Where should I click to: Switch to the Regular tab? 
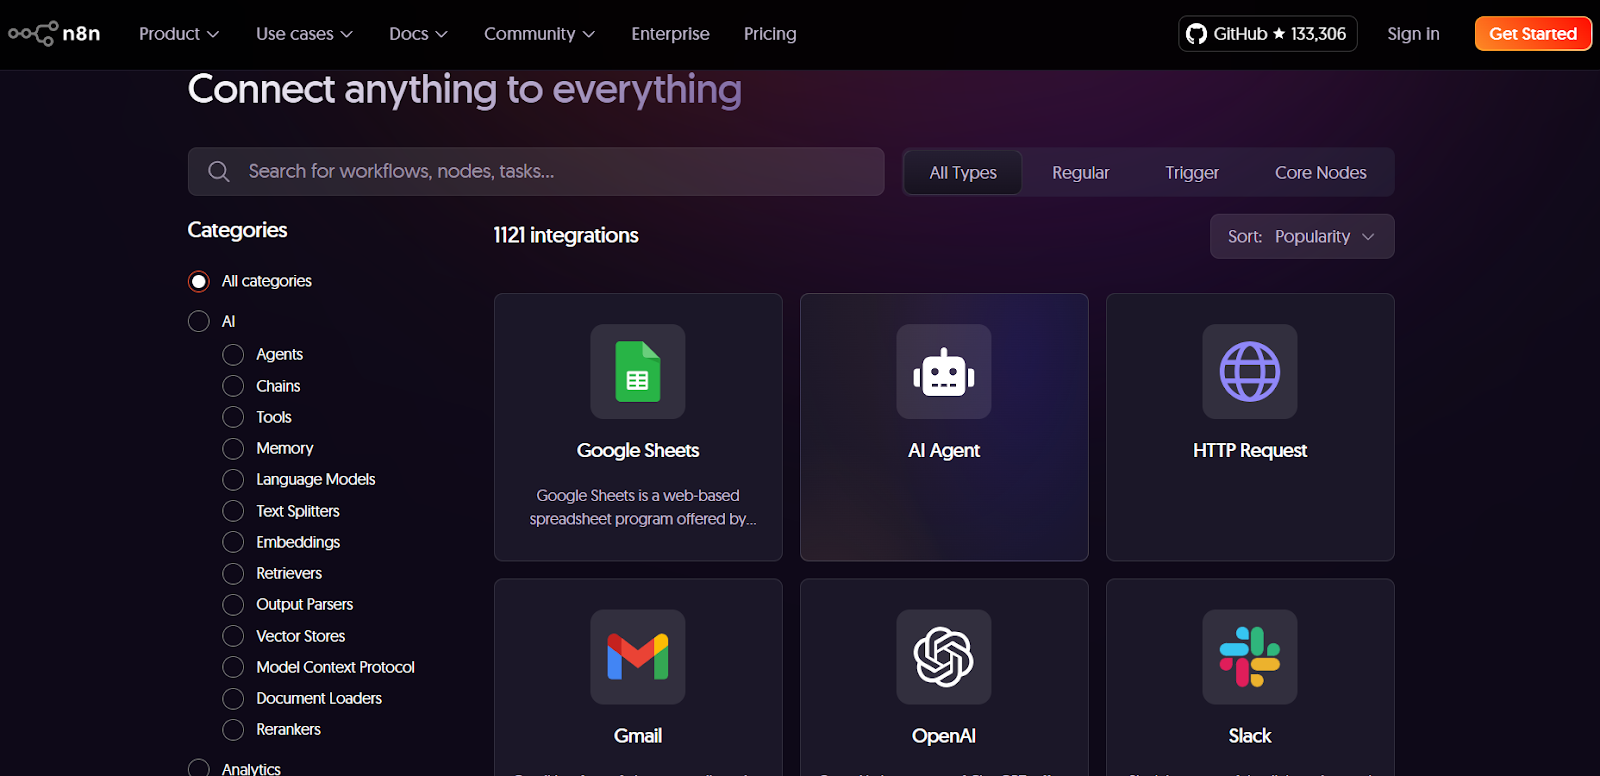pos(1081,173)
